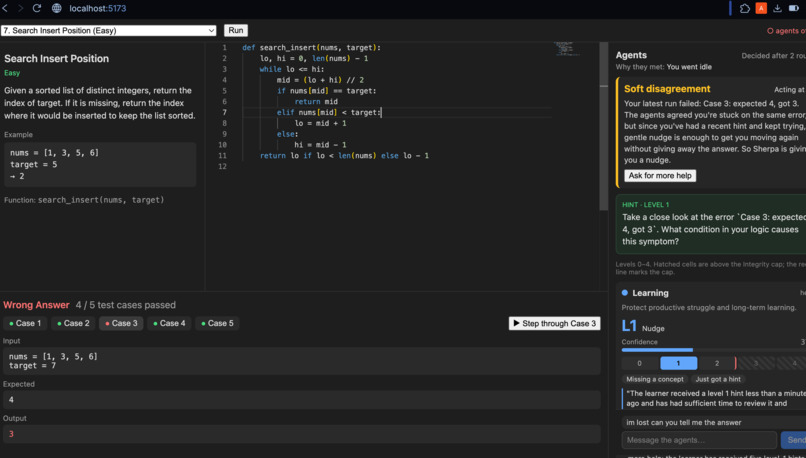Click the Wrong Answer status text

36,305
